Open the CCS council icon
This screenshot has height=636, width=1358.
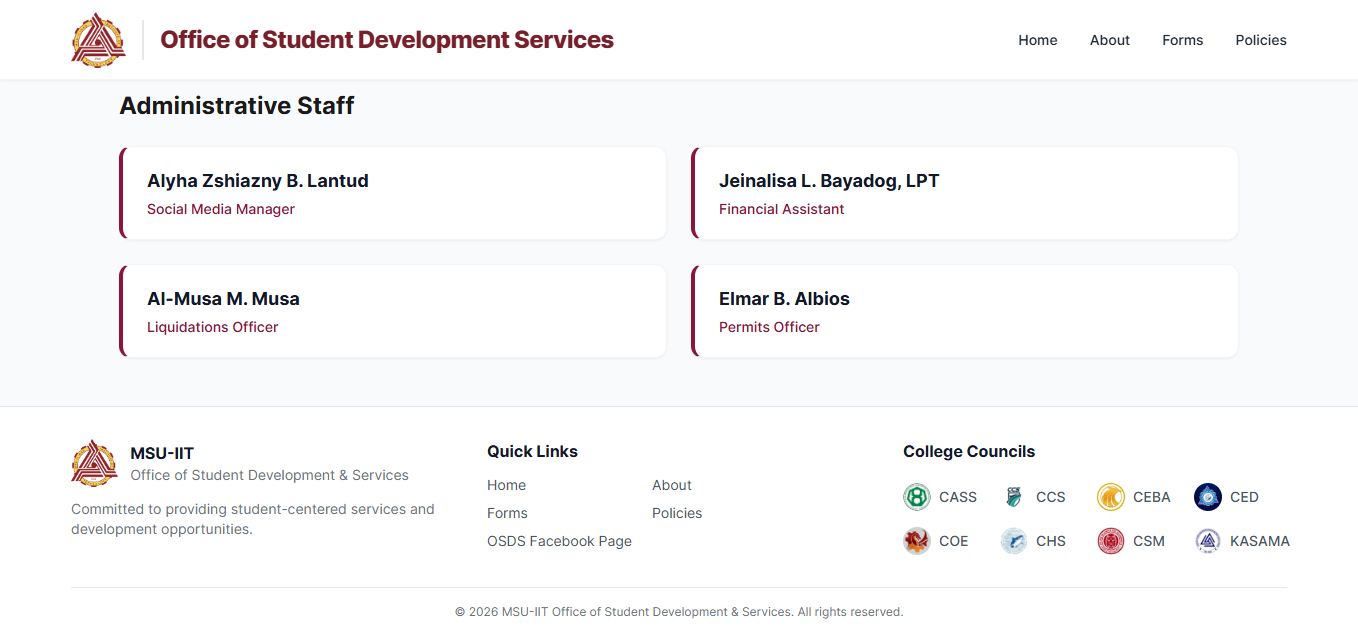click(x=1013, y=497)
